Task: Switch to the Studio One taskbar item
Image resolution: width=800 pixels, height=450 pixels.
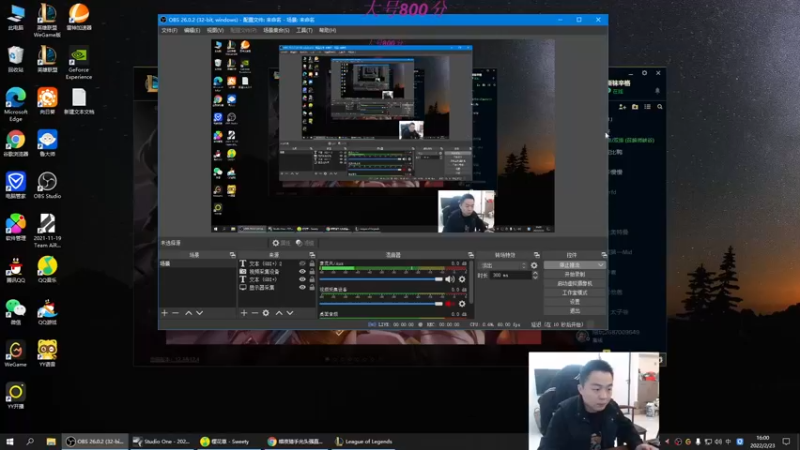Action: (161, 441)
